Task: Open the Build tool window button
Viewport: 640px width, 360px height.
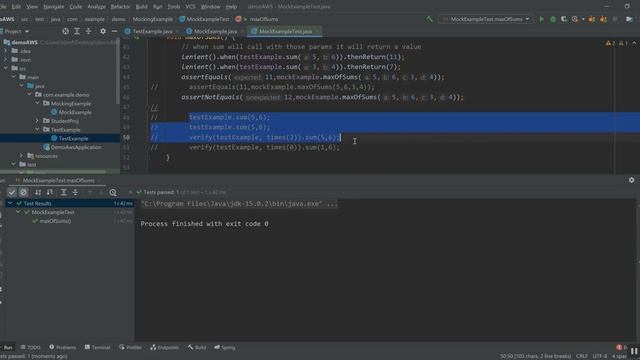Action: click(x=197, y=347)
